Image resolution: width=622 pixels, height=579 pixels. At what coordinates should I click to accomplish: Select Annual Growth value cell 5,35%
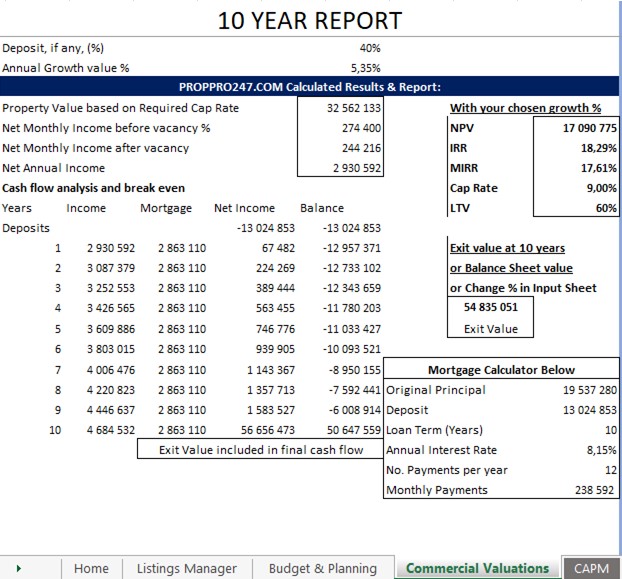(x=365, y=68)
